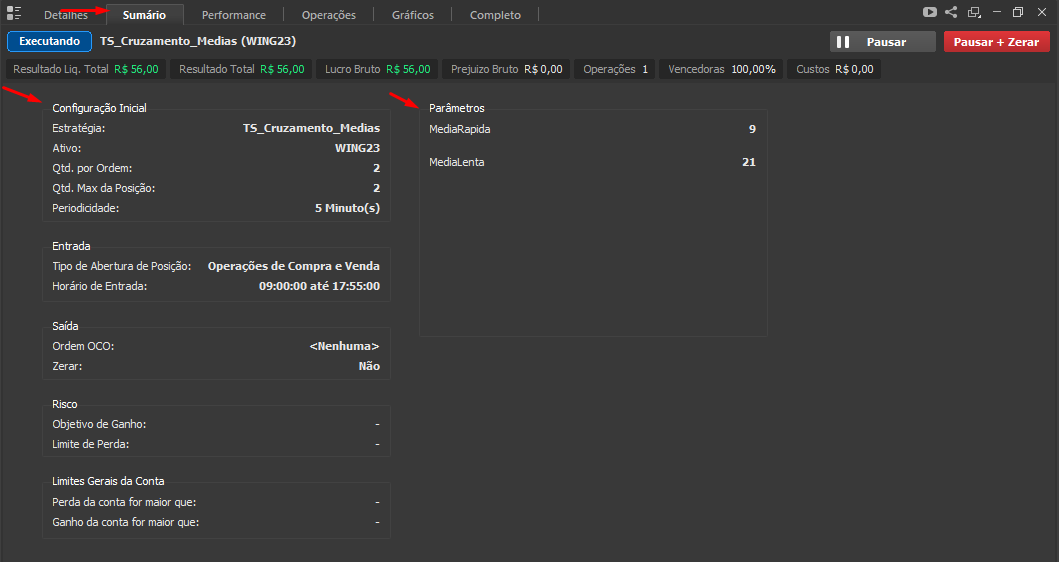Click the Lucro Bruto stat box

[x=378, y=69]
